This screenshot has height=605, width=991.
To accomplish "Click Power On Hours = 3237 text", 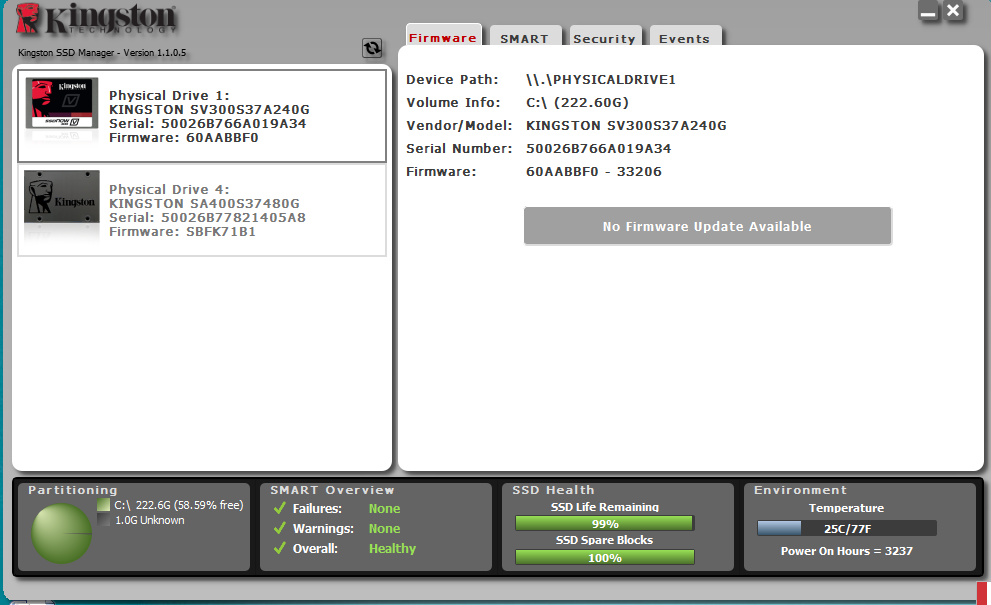I will [x=847, y=551].
